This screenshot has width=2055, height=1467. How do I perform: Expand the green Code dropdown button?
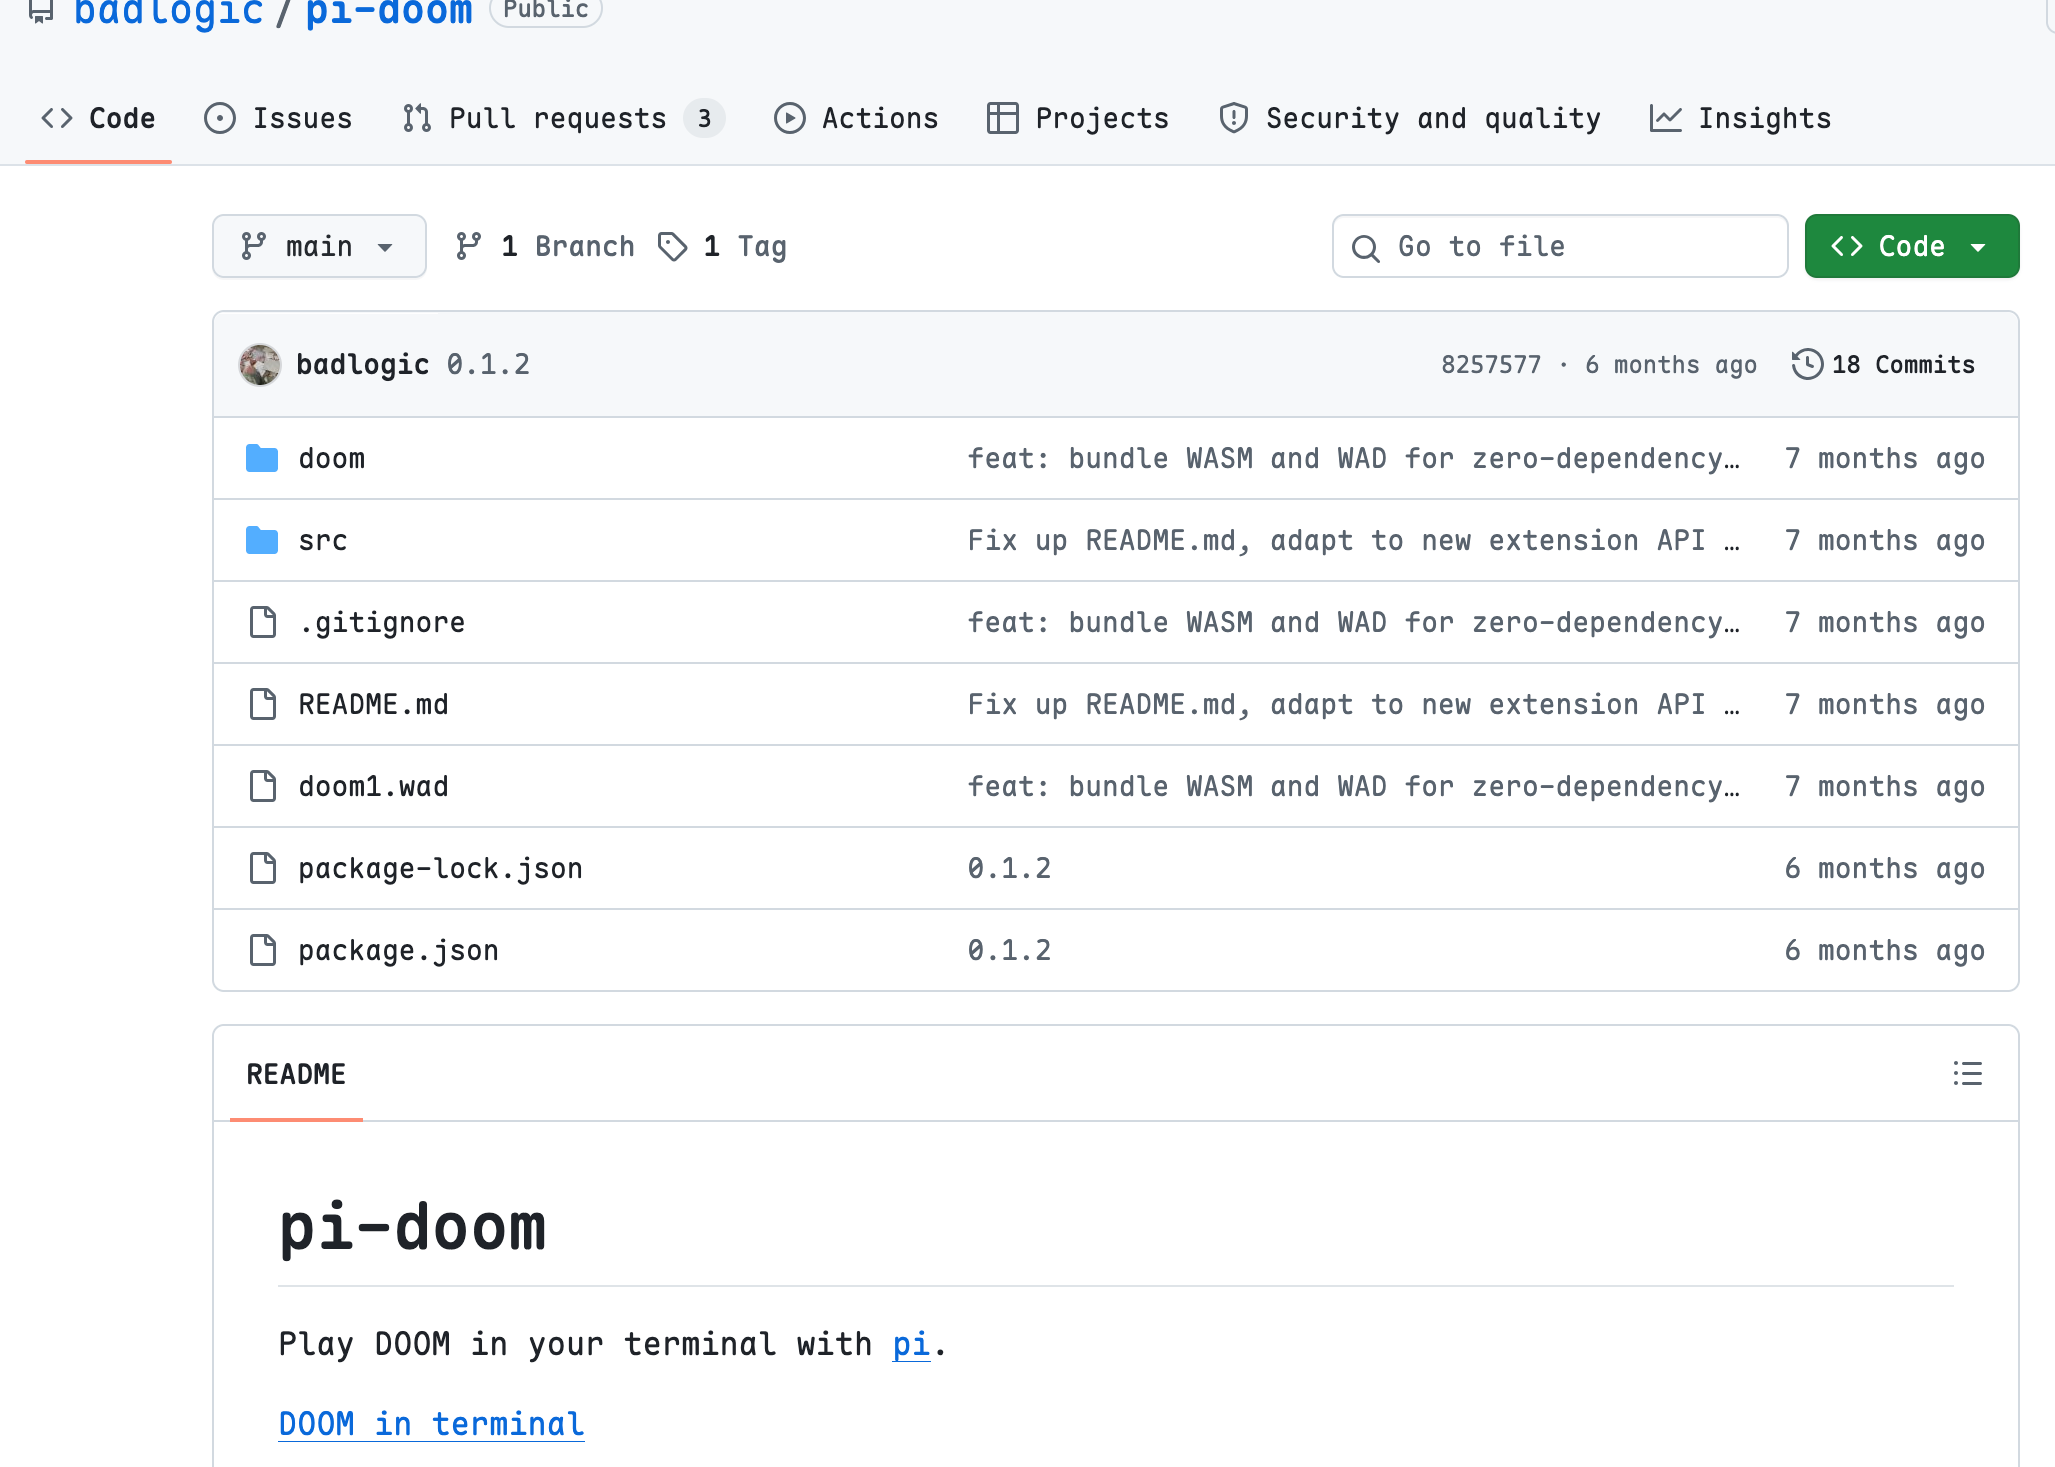click(x=1911, y=246)
